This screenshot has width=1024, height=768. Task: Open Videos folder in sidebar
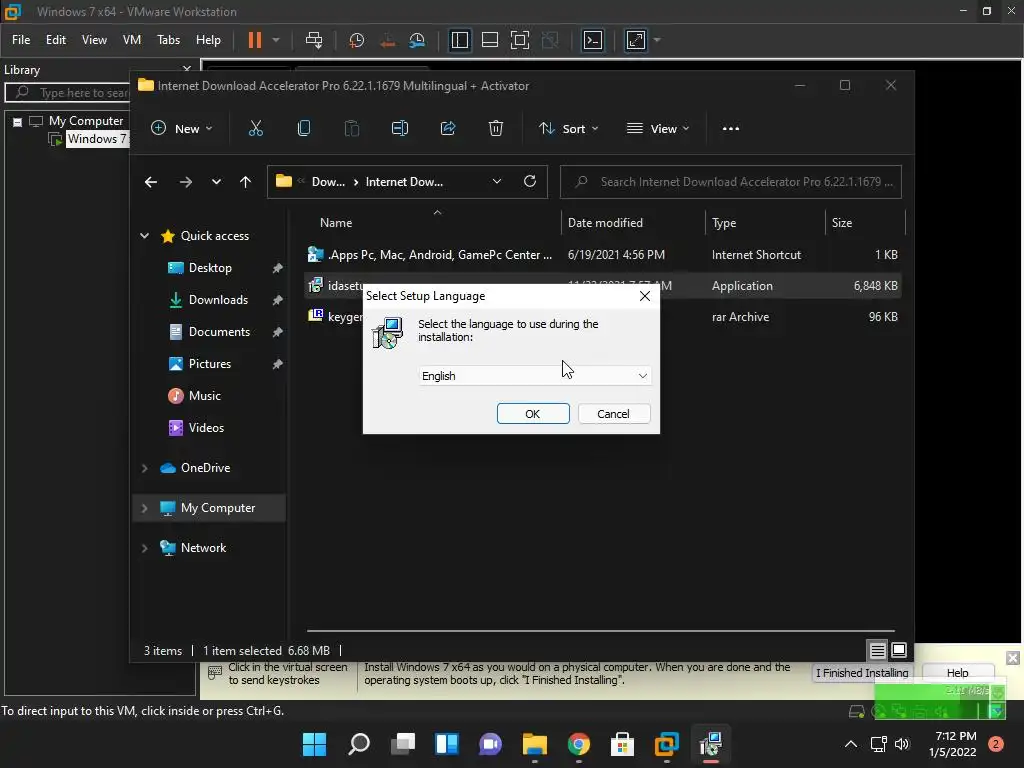tap(206, 428)
